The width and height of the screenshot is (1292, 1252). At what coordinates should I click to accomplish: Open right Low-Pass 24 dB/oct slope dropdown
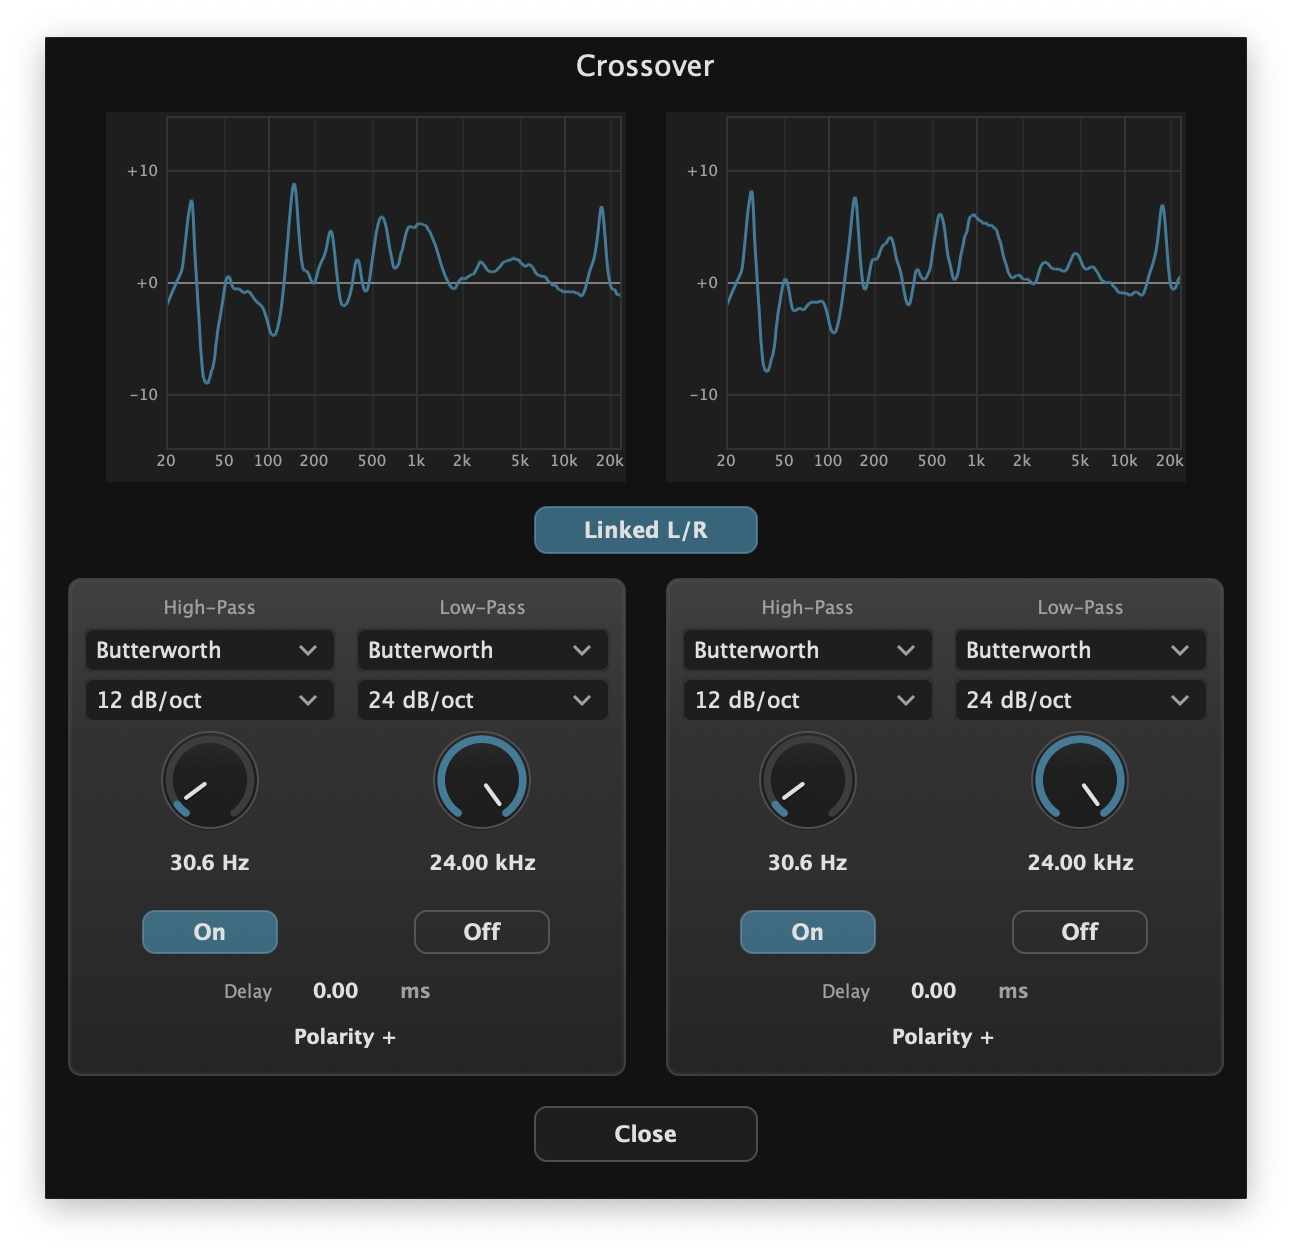click(1080, 700)
